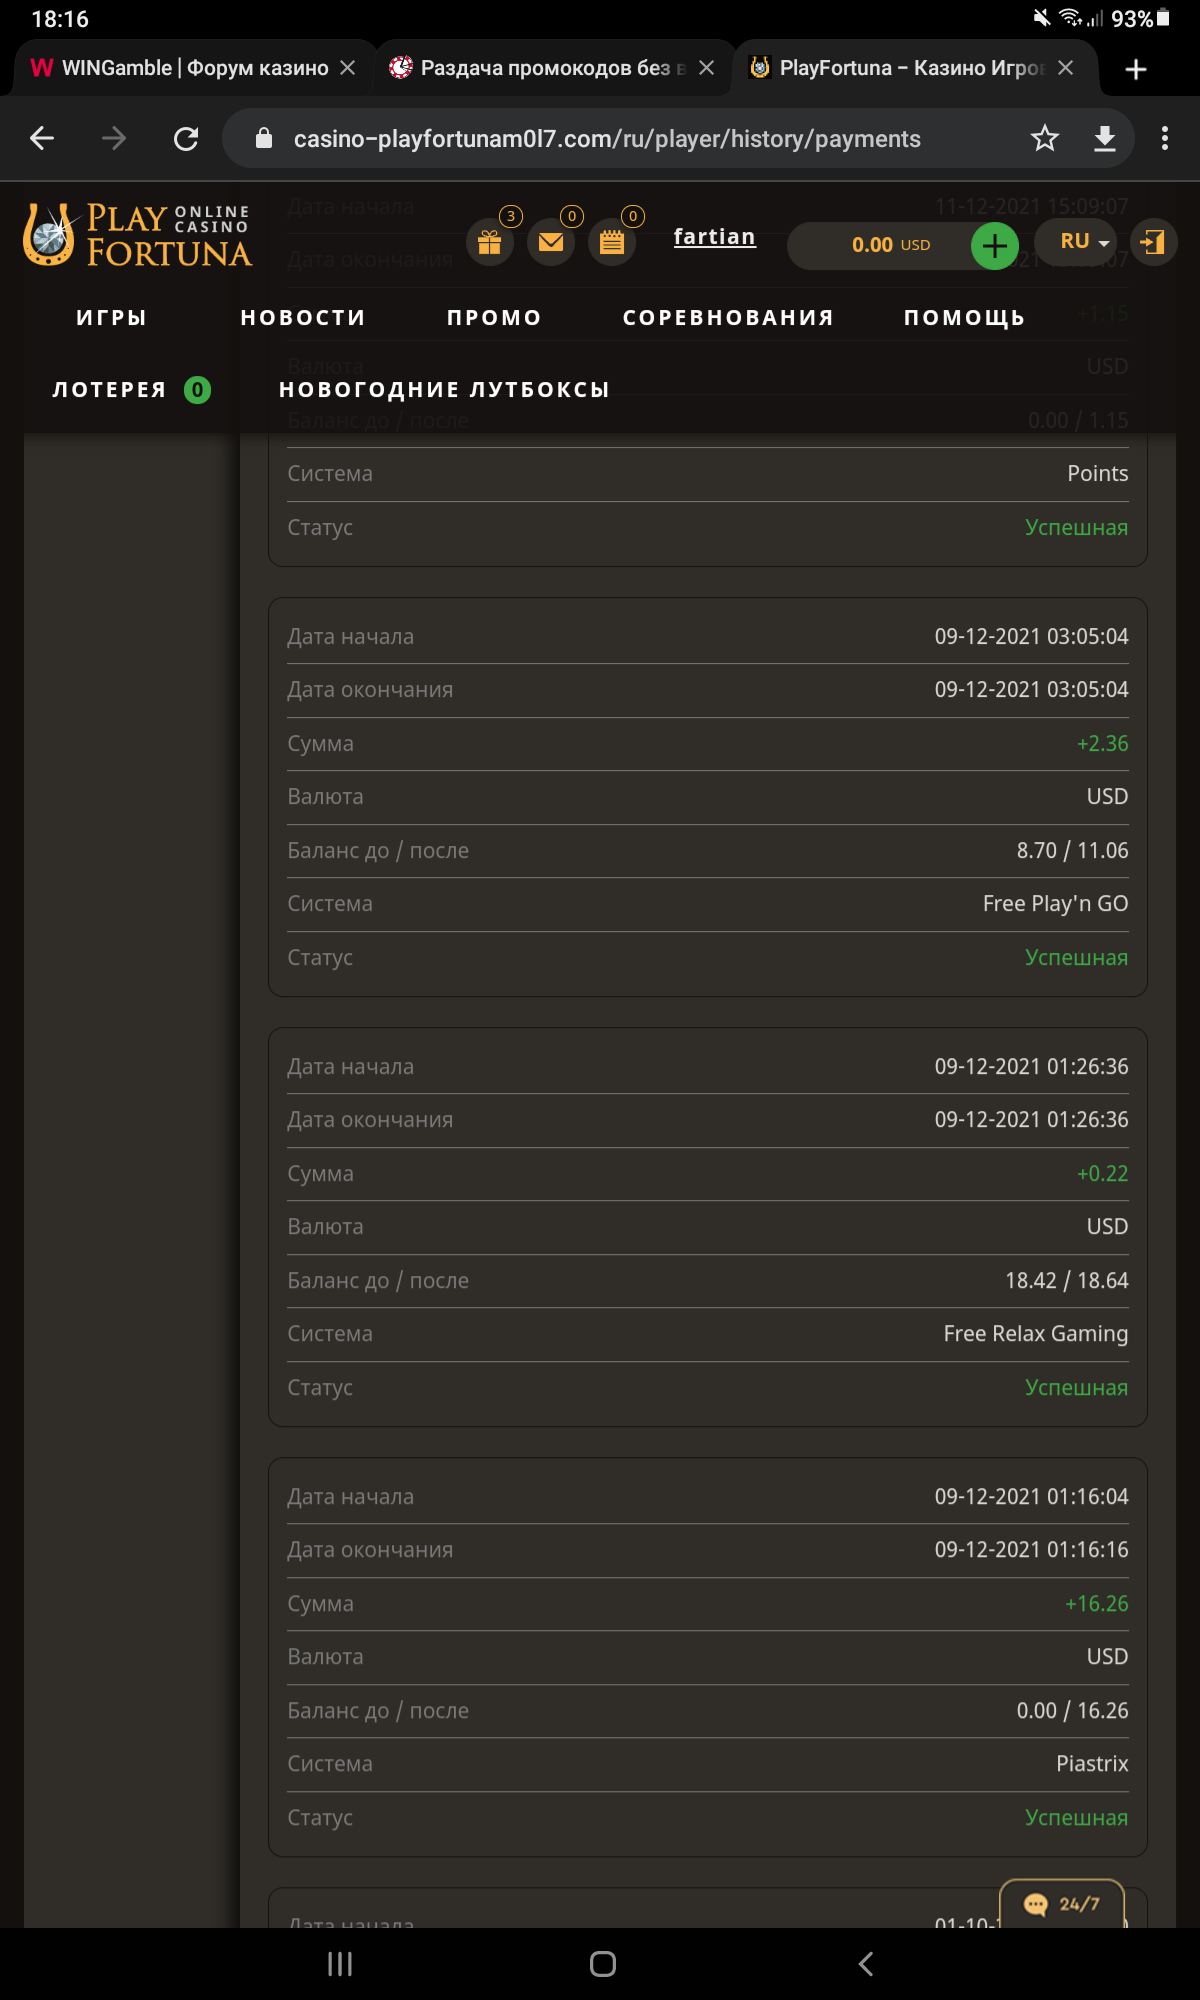Open a new browser tab
This screenshot has width=1200, height=2000.
coord(1135,69)
